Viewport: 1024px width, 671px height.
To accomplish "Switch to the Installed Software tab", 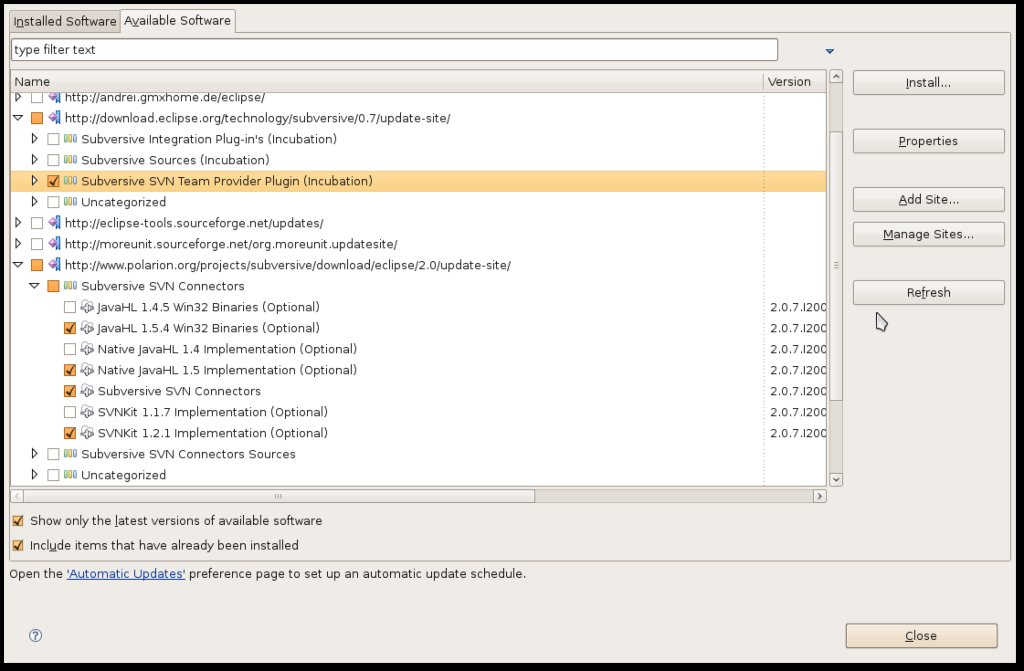I will click(x=65, y=21).
